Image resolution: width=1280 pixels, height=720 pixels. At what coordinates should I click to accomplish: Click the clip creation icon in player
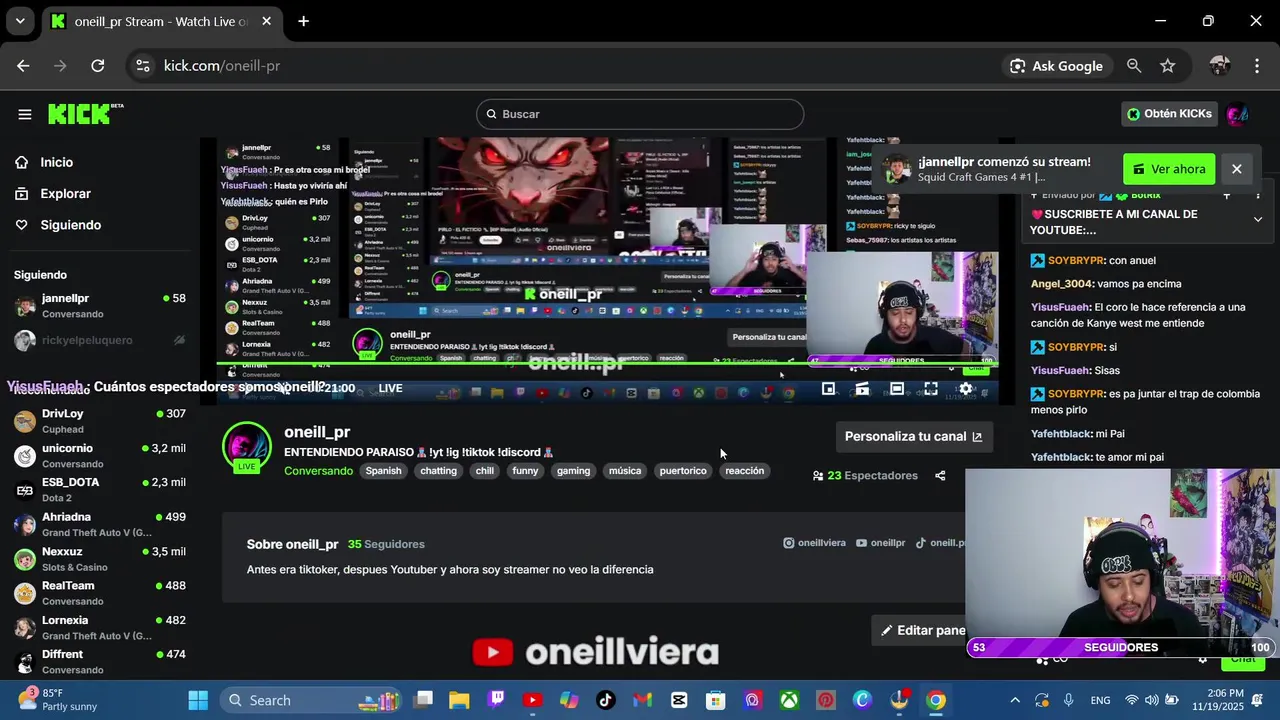tap(862, 388)
